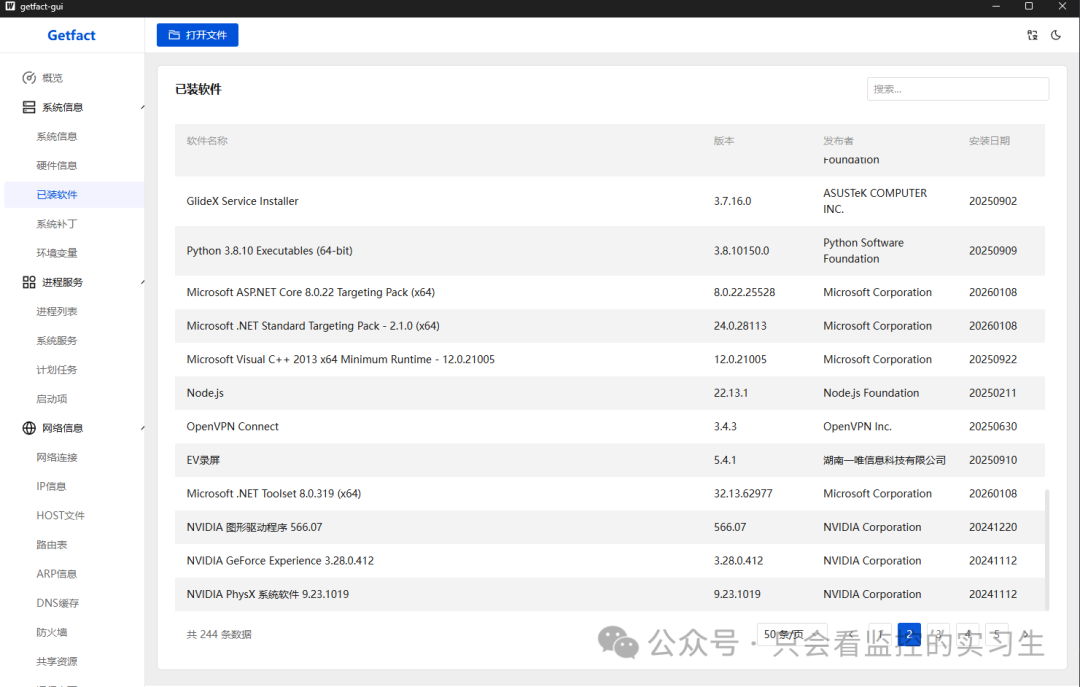Collapse the 系统信息 section chevron

[x=142, y=107]
